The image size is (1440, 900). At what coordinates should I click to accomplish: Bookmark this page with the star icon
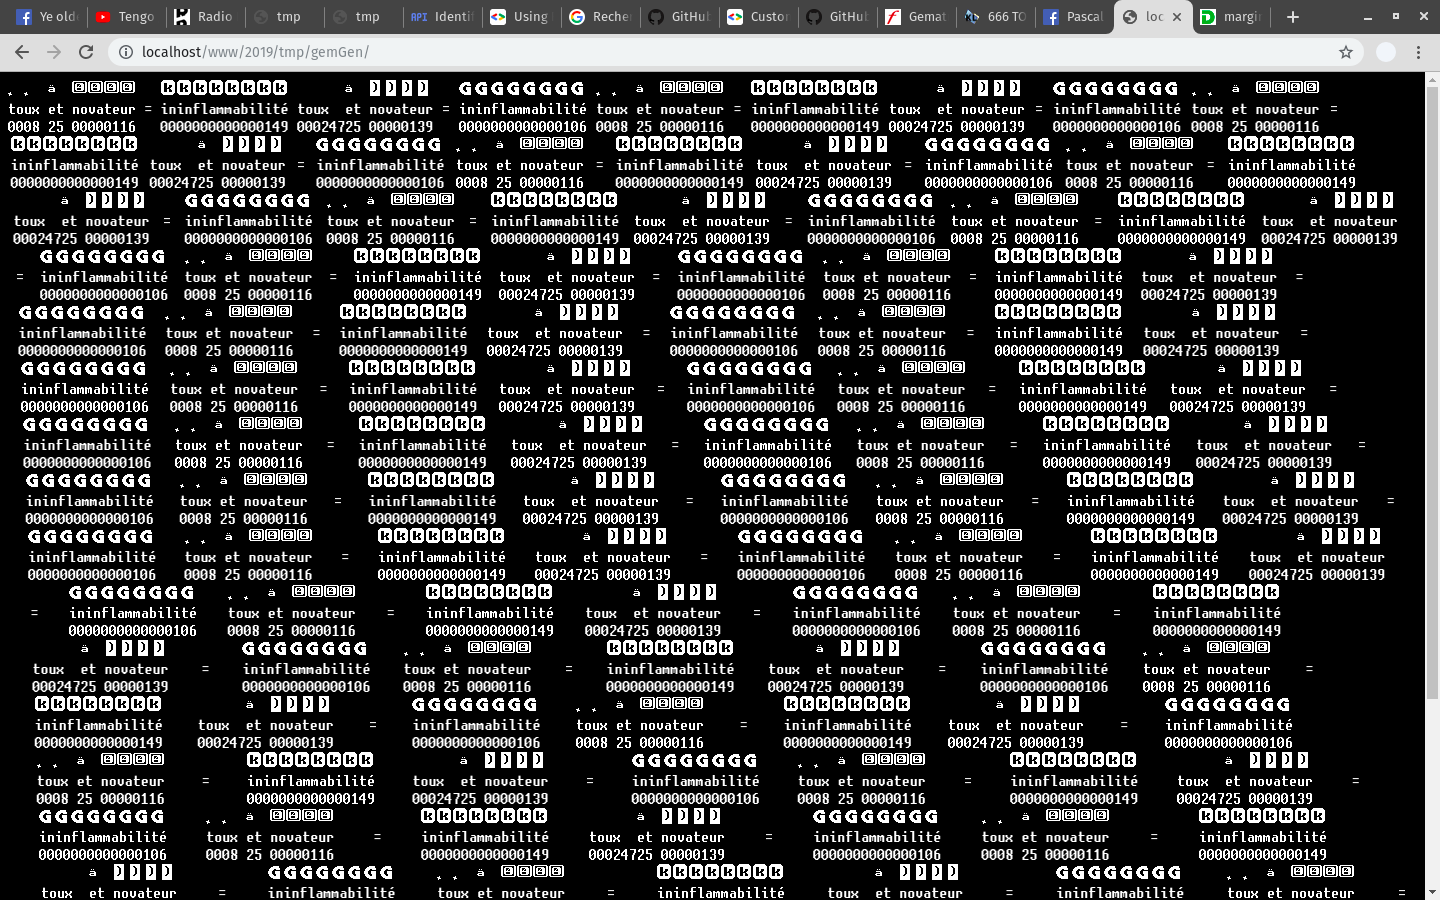pyautogui.click(x=1346, y=52)
